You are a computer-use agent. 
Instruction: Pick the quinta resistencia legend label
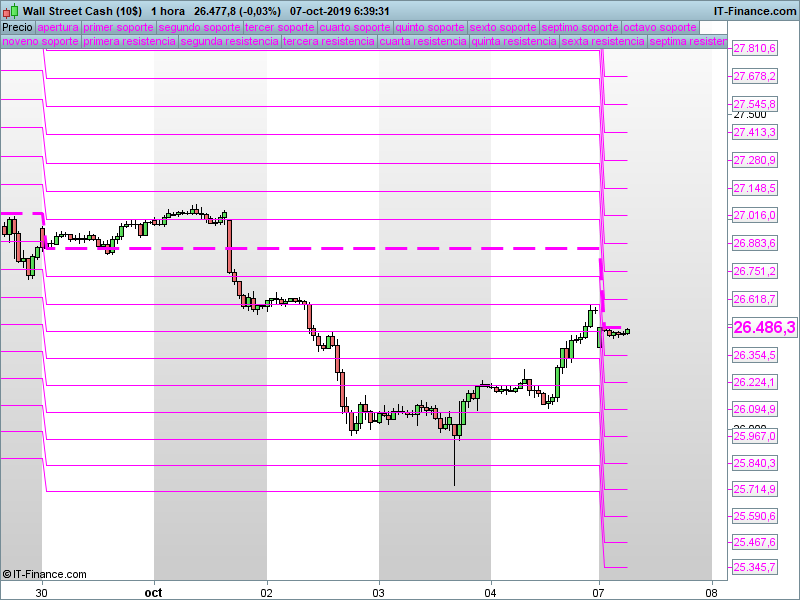coord(514,41)
